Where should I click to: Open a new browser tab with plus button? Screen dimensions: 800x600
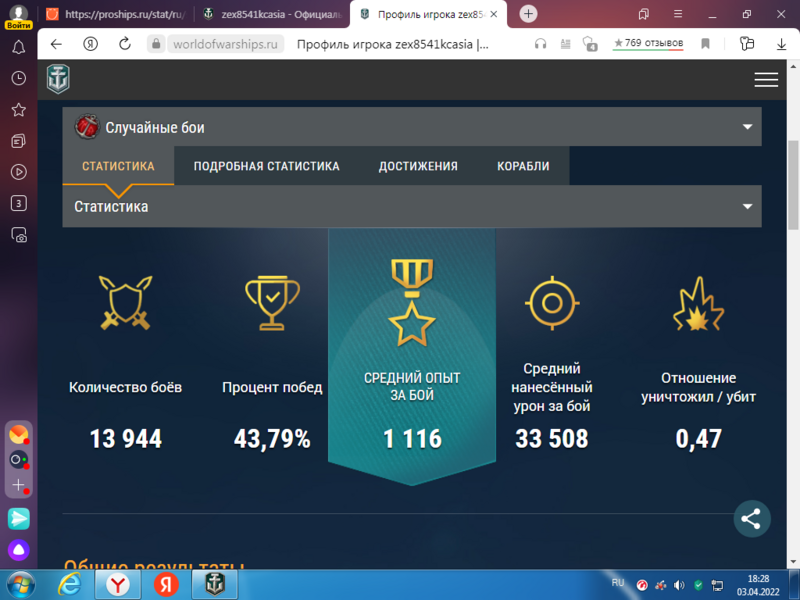click(528, 14)
